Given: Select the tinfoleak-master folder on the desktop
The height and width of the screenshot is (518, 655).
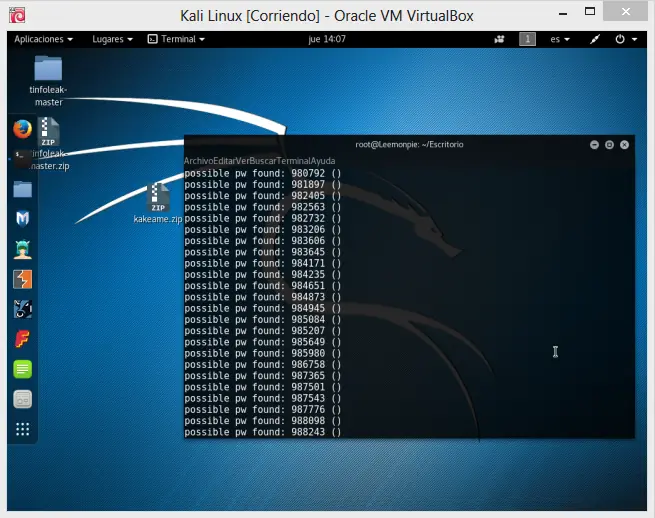Looking at the screenshot, I should point(48,81).
